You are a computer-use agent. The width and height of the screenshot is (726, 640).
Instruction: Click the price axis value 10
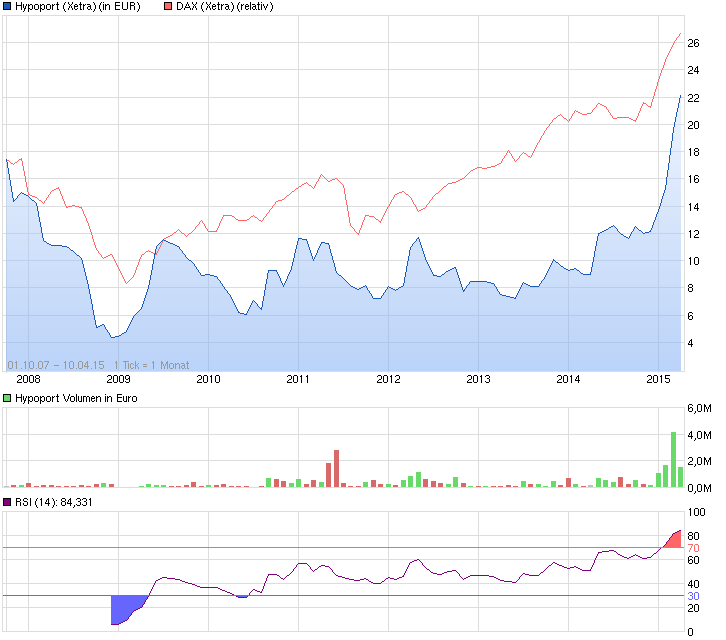coord(693,261)
